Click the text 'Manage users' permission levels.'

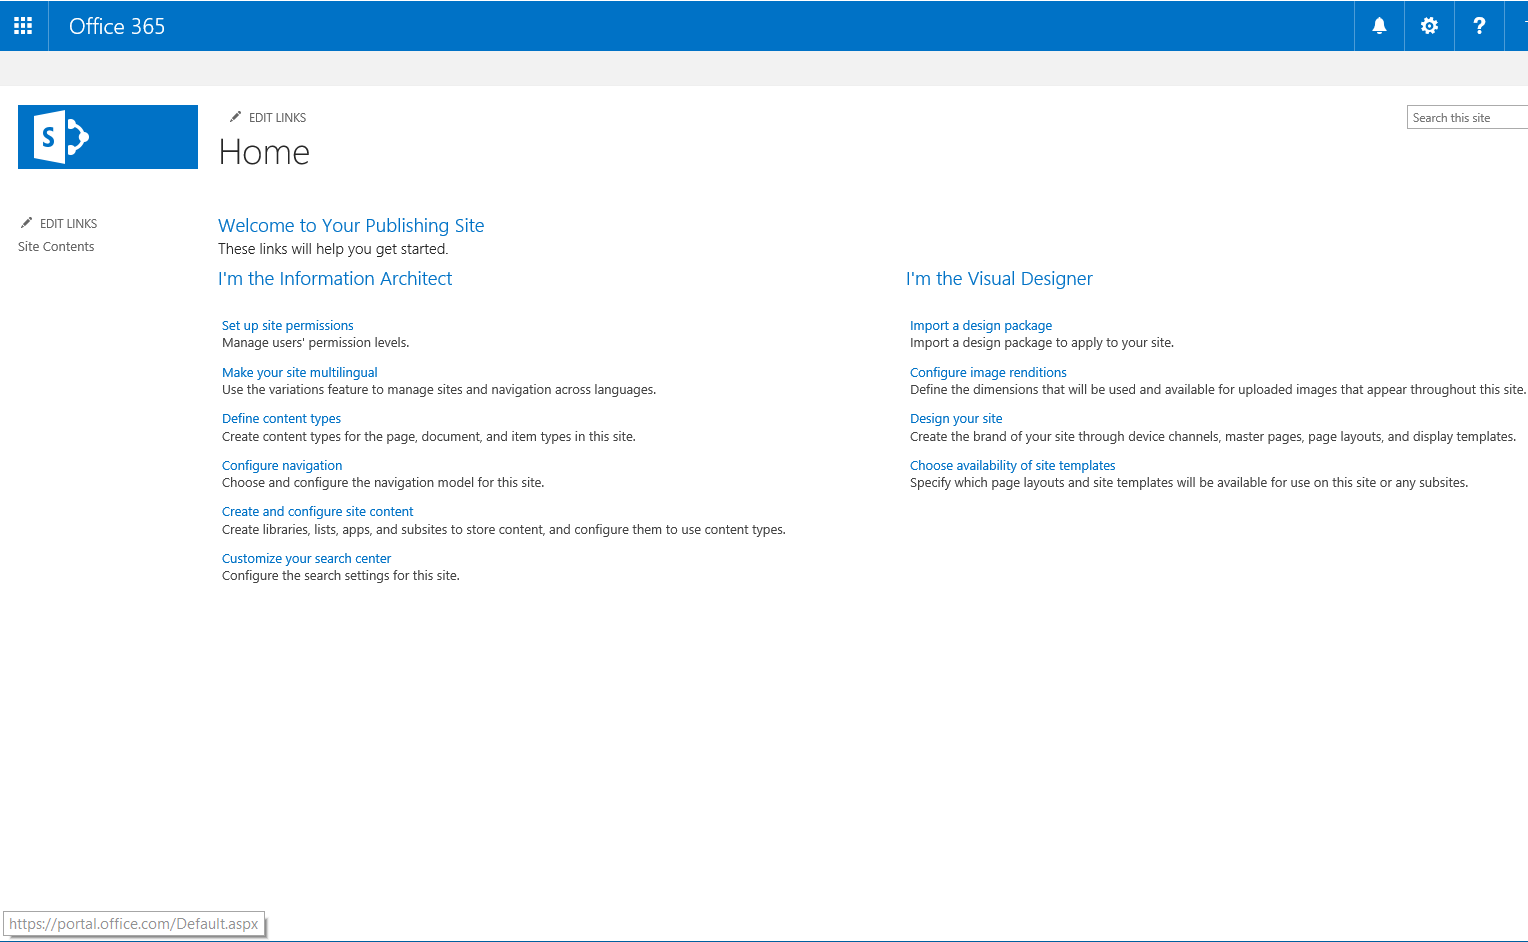315,343
